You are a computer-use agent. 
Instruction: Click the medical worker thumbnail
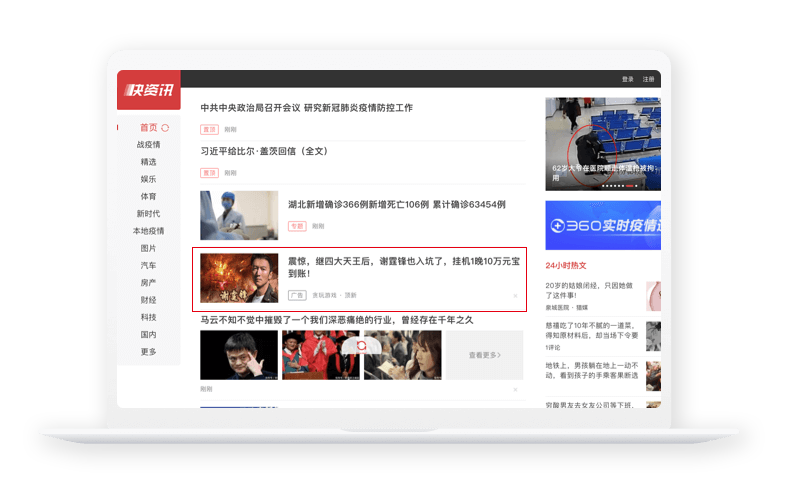pos(239,215)
